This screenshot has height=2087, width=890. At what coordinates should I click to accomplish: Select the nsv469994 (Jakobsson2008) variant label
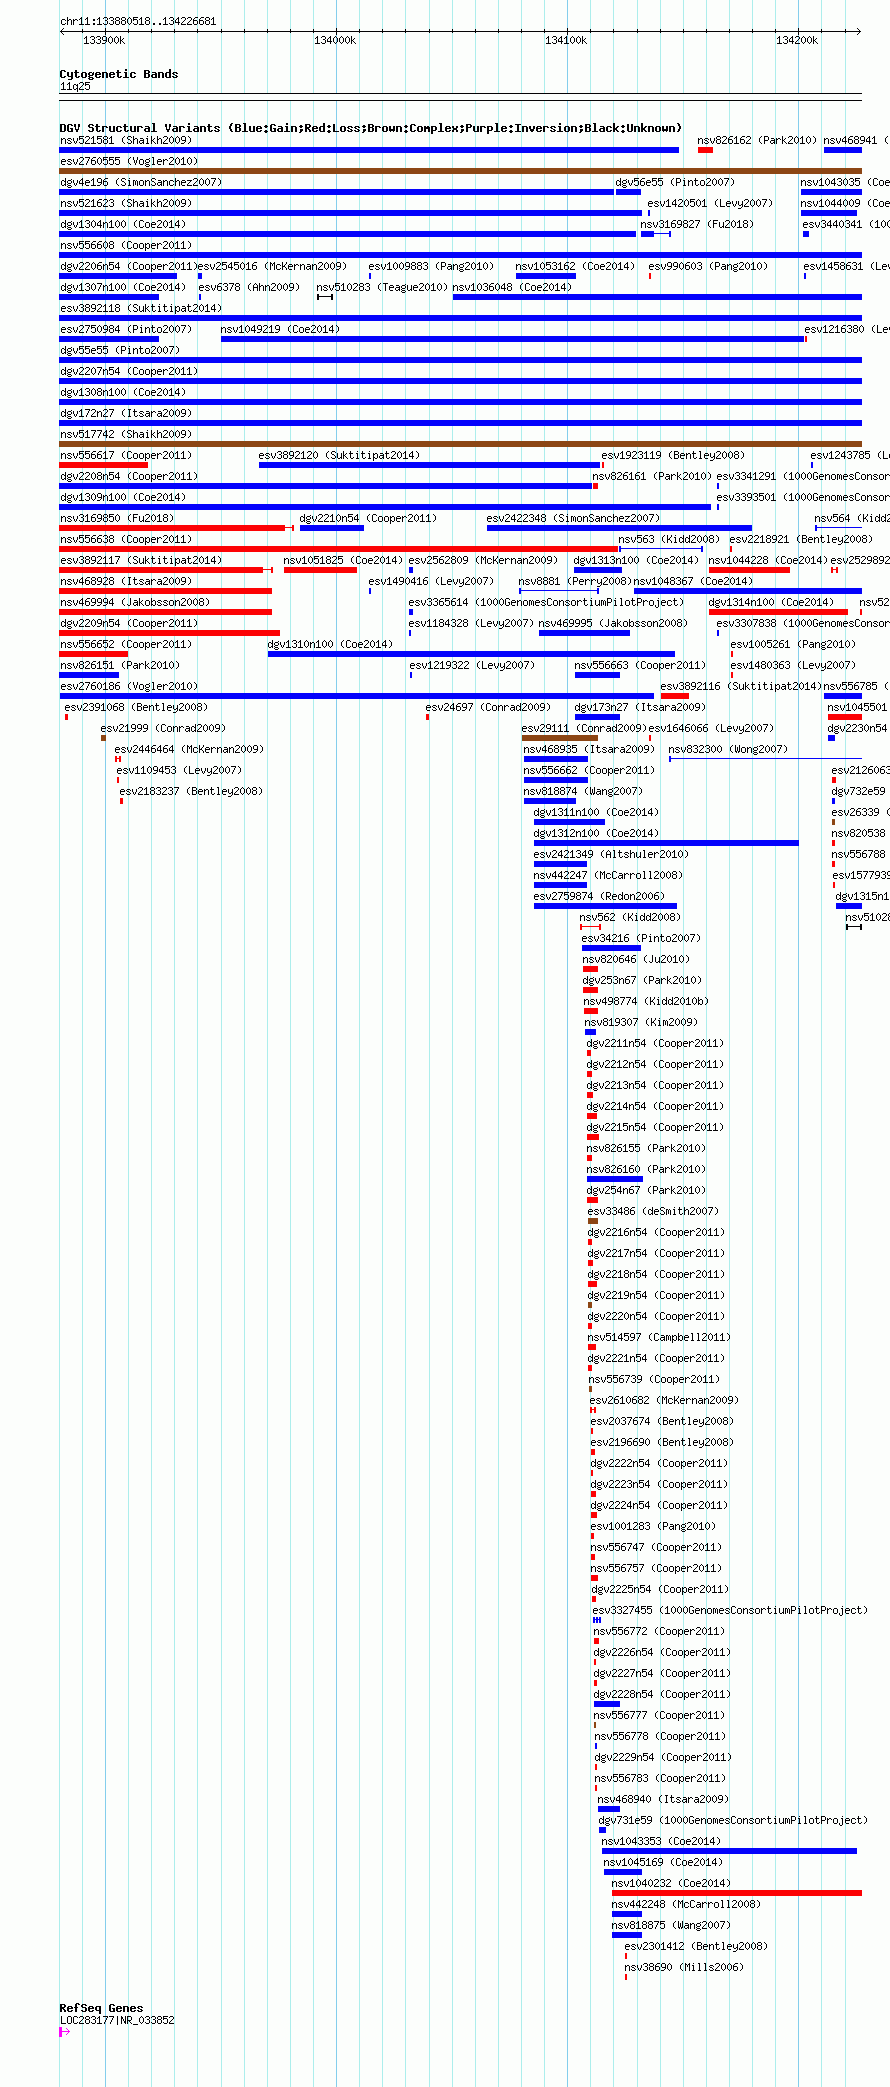coord(135,603)
